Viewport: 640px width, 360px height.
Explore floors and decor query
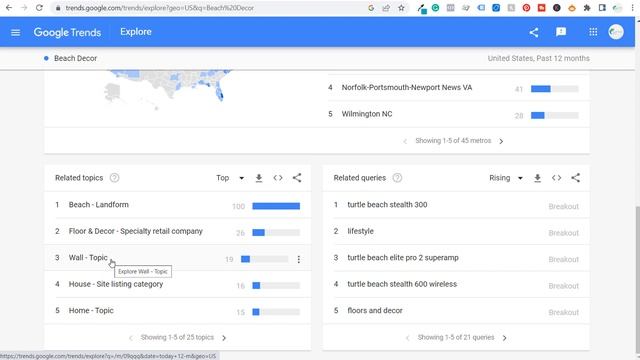tap(375, 311)
